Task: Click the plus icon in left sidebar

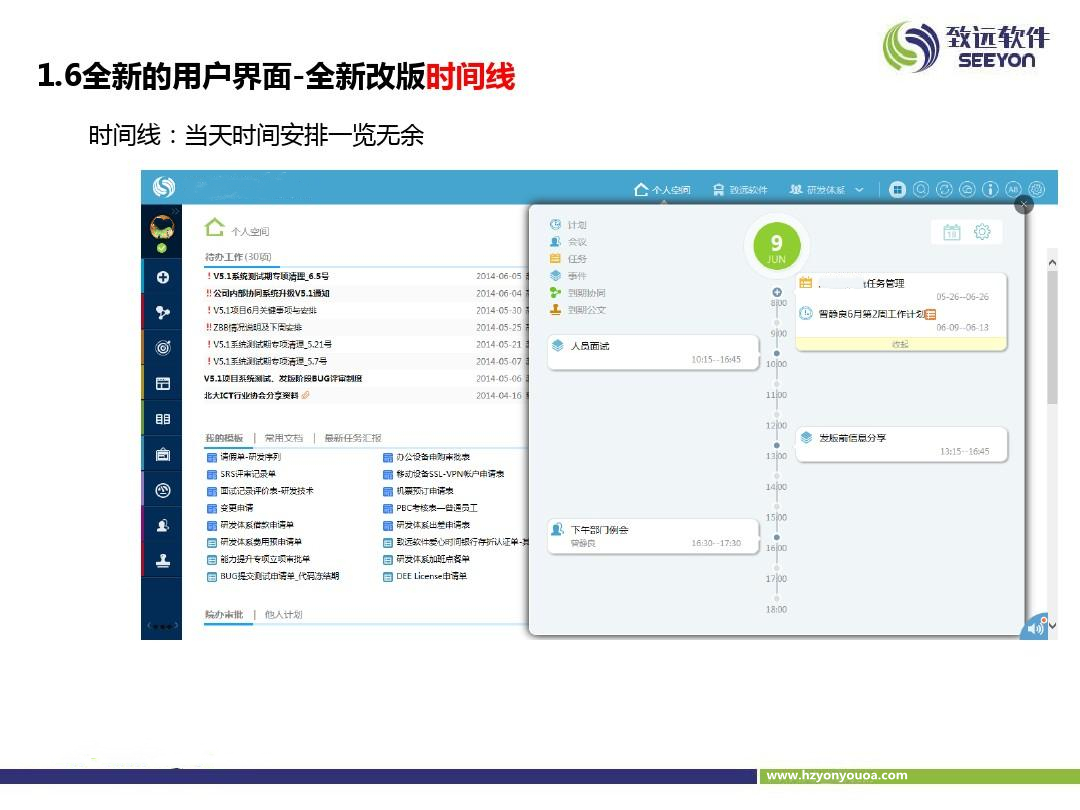Action: [x=163, y=277]
